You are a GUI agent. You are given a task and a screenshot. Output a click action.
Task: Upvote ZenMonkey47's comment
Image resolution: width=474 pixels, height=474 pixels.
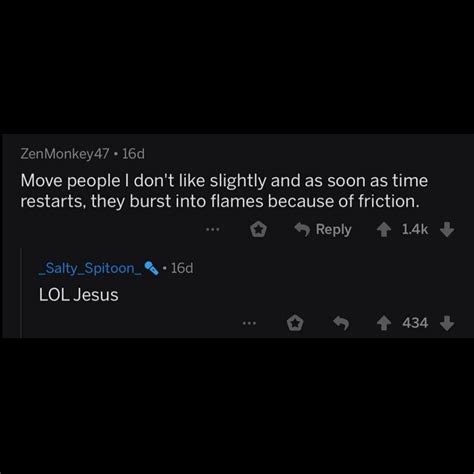tap(384, 230)
